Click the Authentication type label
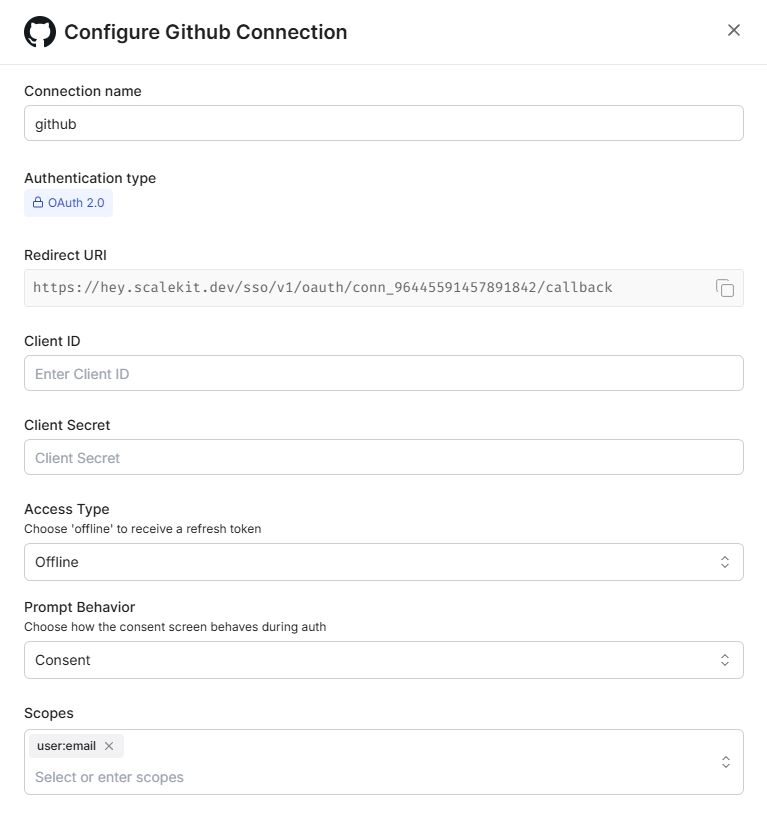The width and height of the screenshot is (767, 823). point(90,178)
